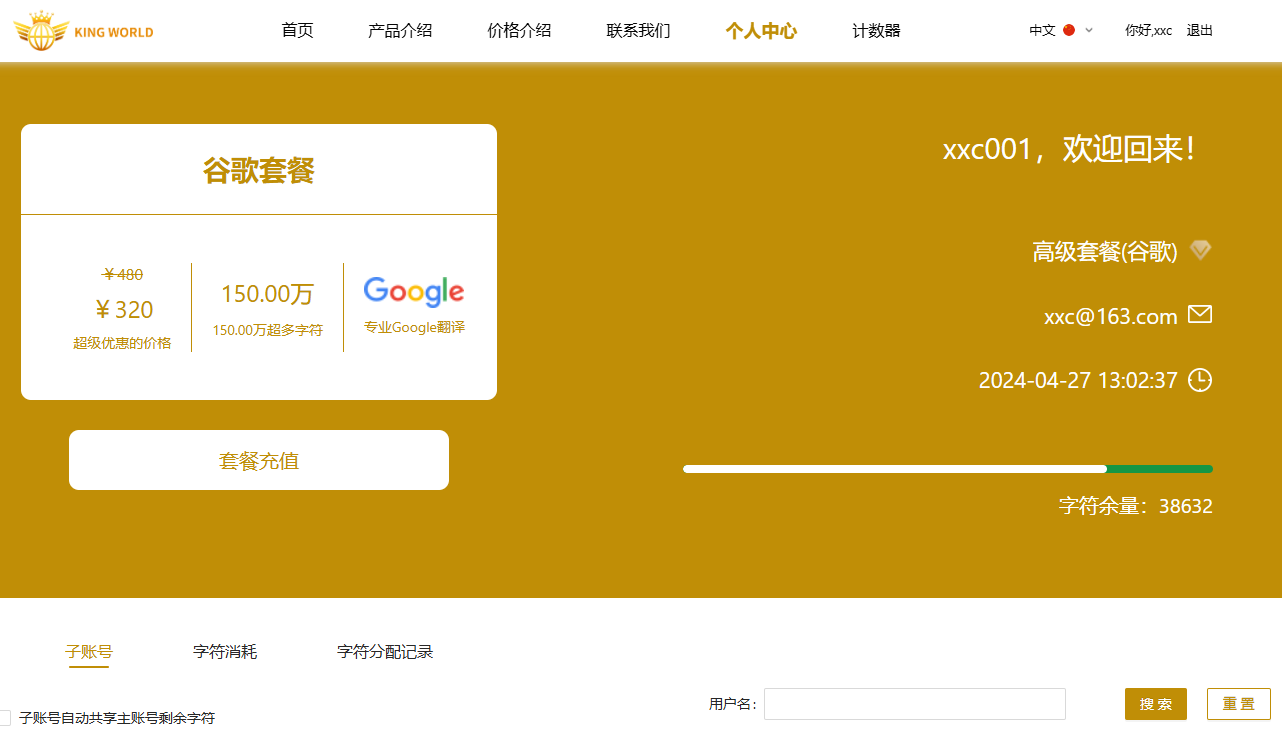This screenshot has width=1282, height=740.
Task: Click the Google logo in the package card
Action: tap(413, 291)
